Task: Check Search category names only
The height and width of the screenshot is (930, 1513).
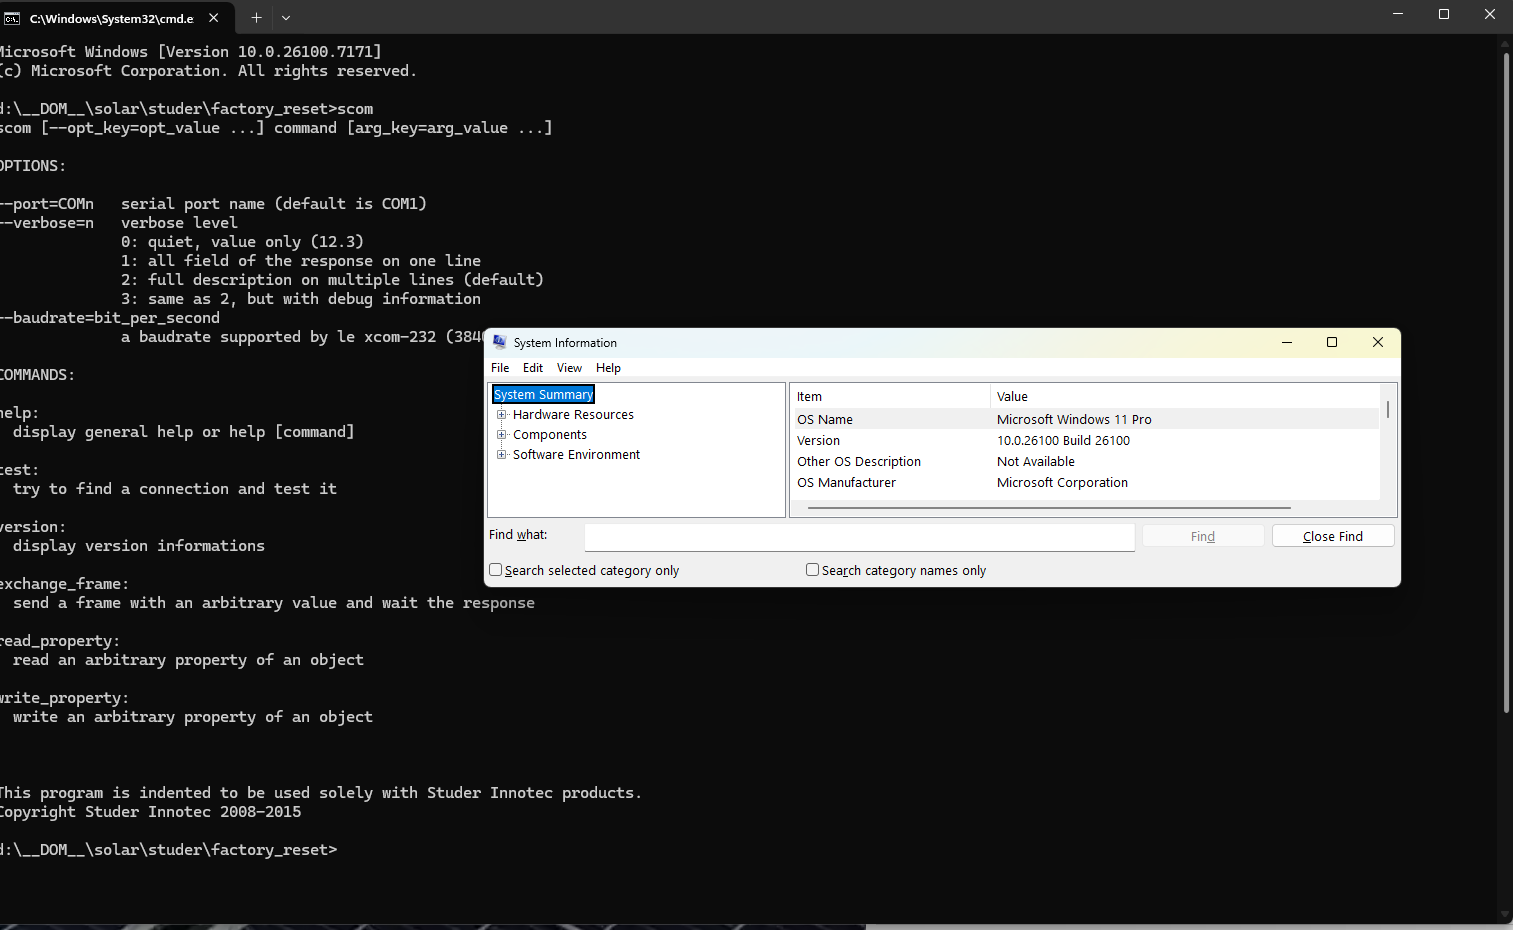Action: click(813, 570)
